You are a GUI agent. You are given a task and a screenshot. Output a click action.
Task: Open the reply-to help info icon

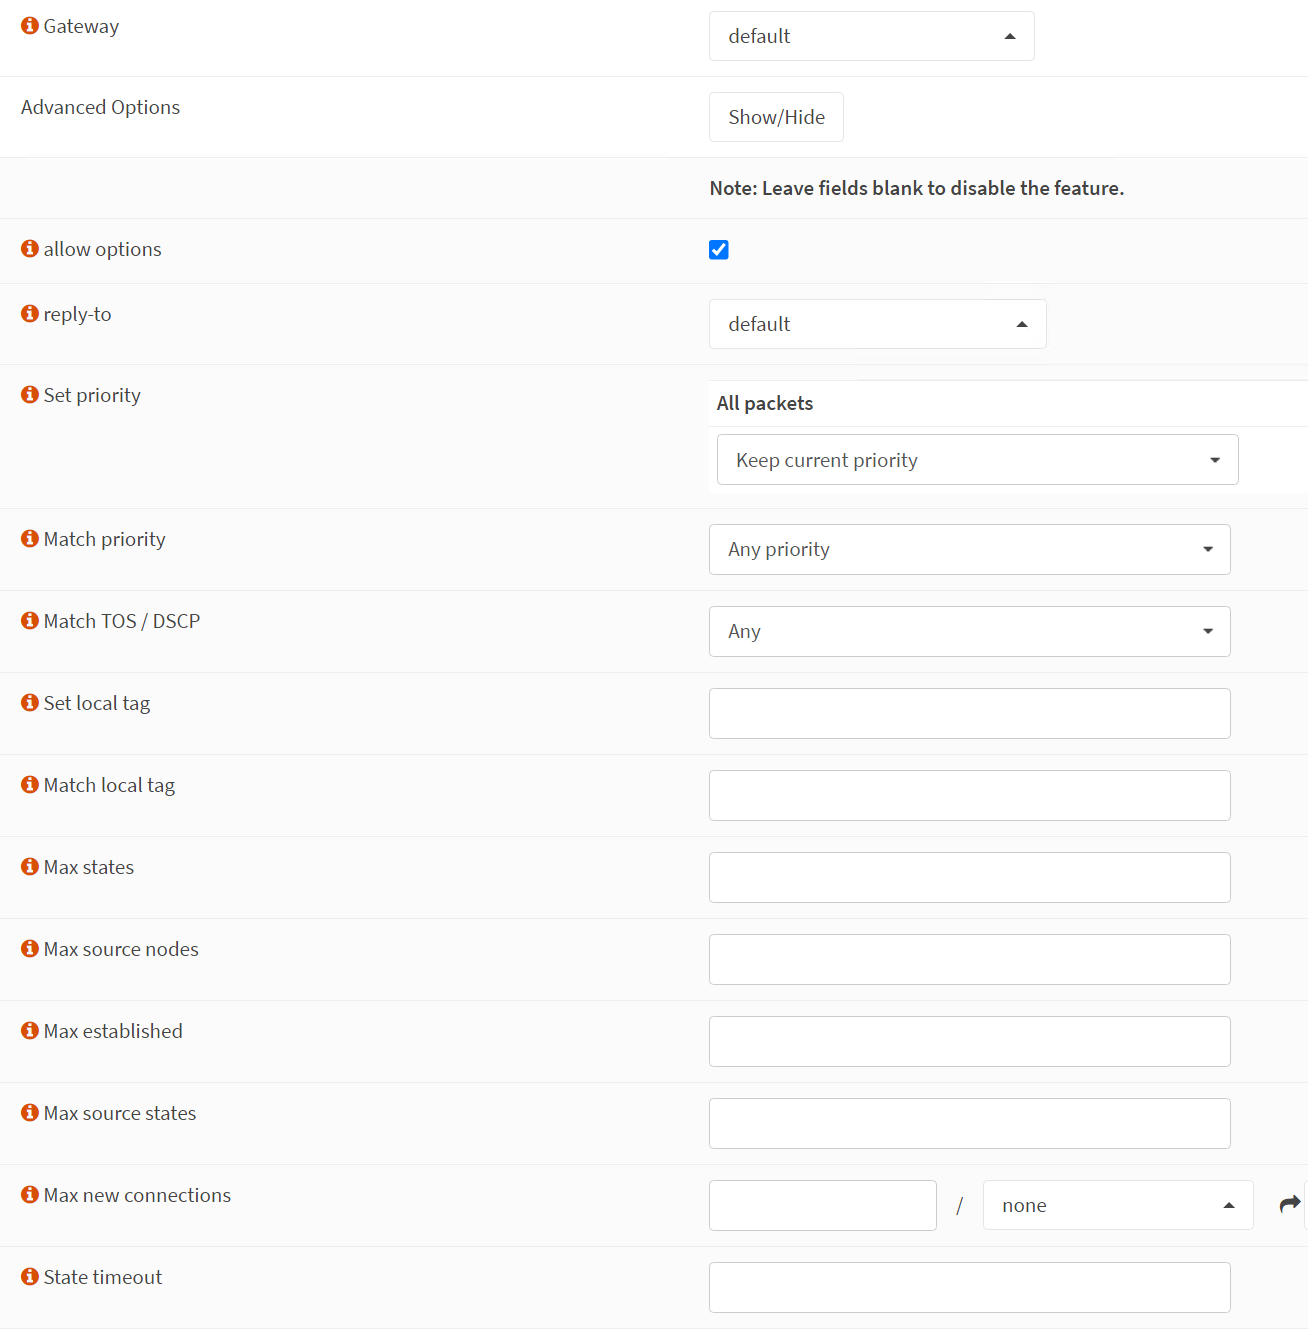pos(30,313)
